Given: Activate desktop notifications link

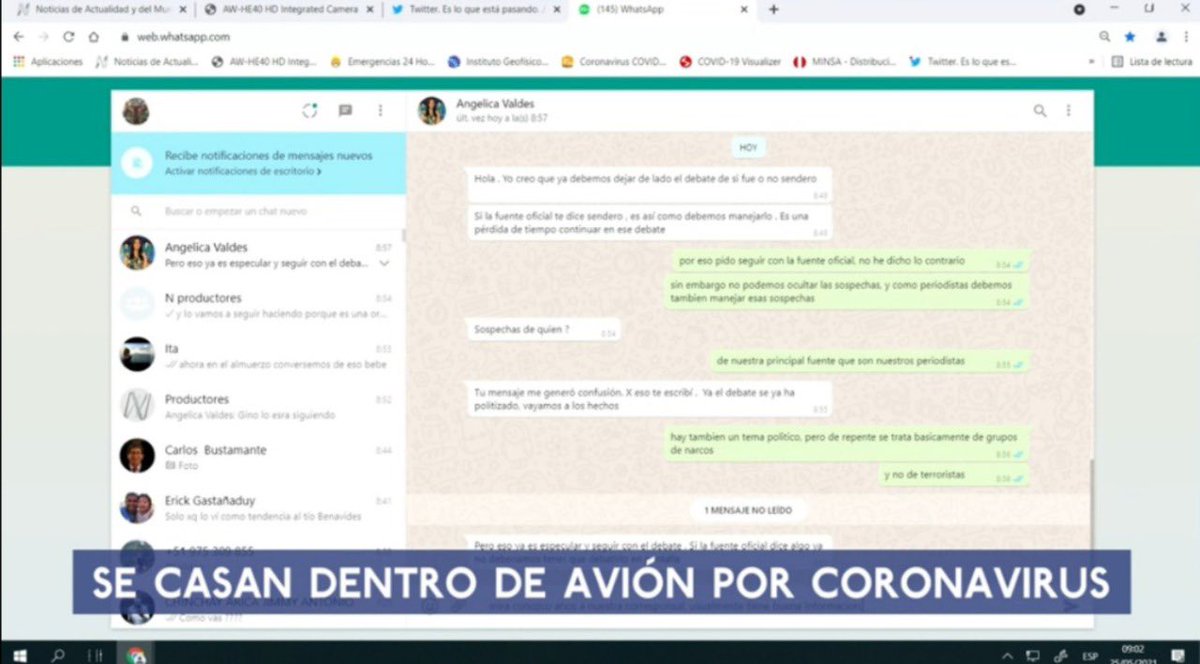Looking at the screenshot, I should pos(243,172).
